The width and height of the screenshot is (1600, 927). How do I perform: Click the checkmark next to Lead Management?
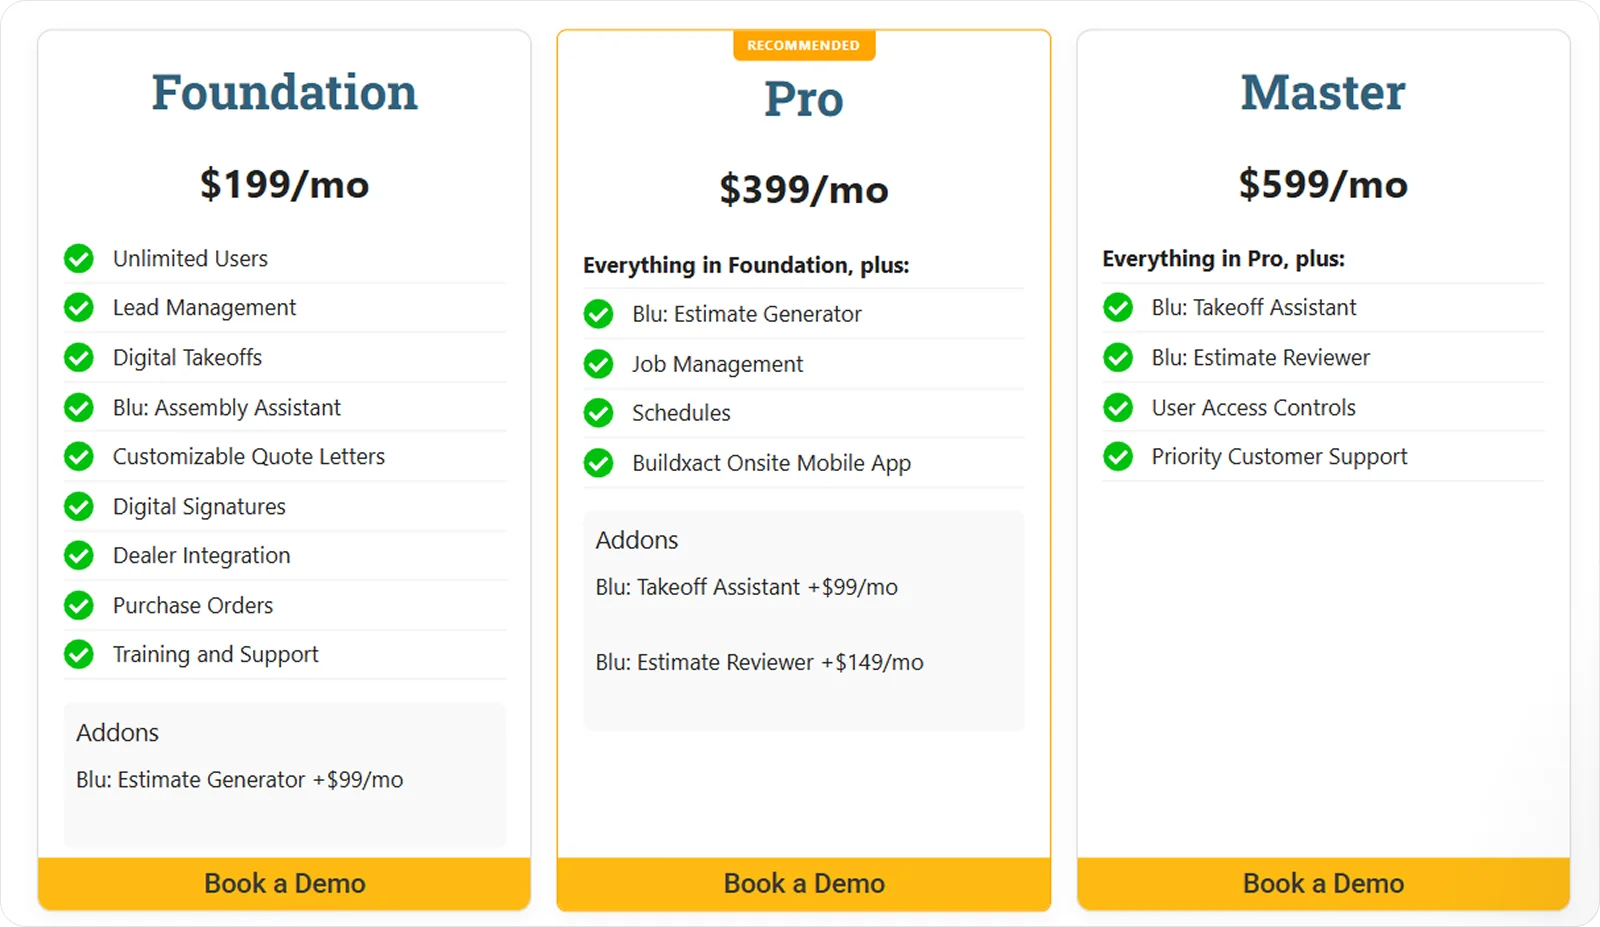click(x=78, y=307)
